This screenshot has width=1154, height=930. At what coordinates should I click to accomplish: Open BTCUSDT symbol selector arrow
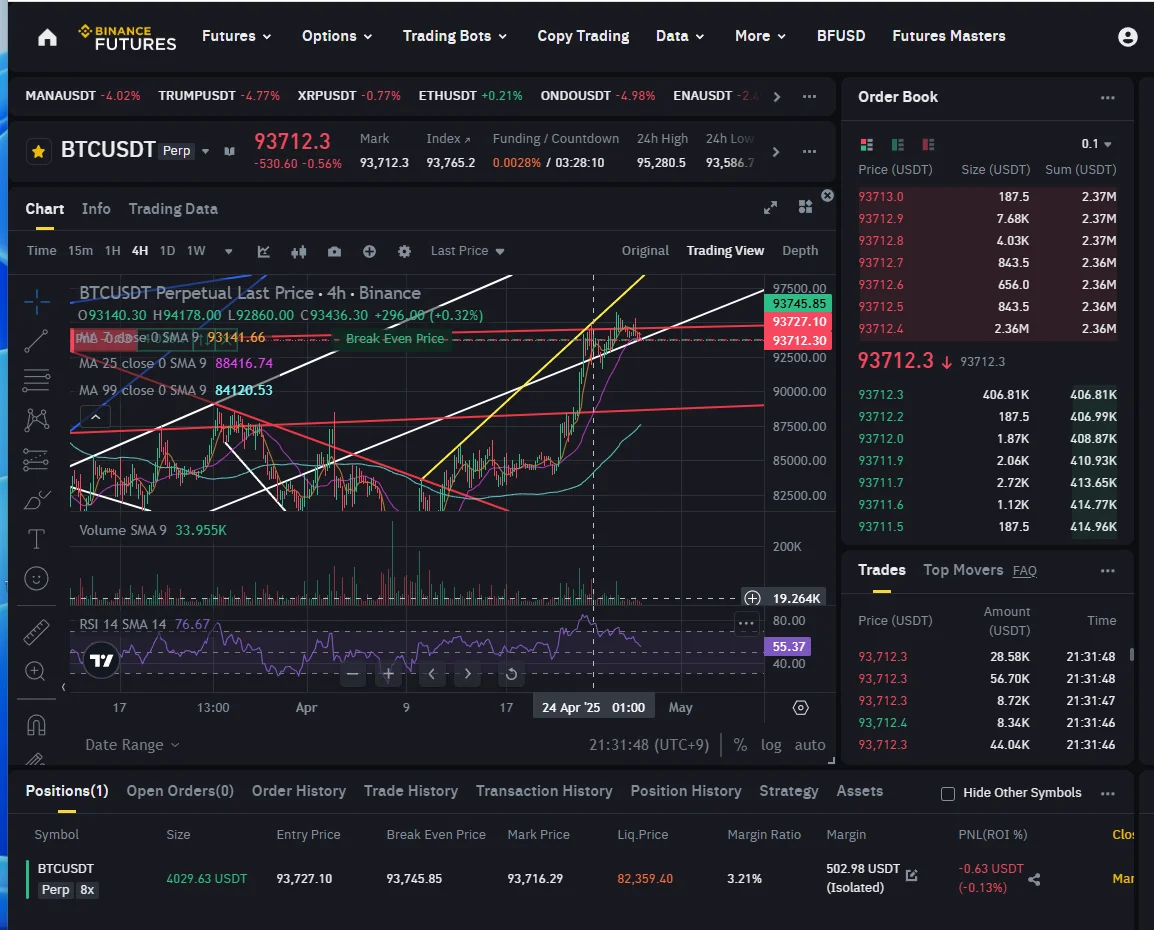coord(205,152)
